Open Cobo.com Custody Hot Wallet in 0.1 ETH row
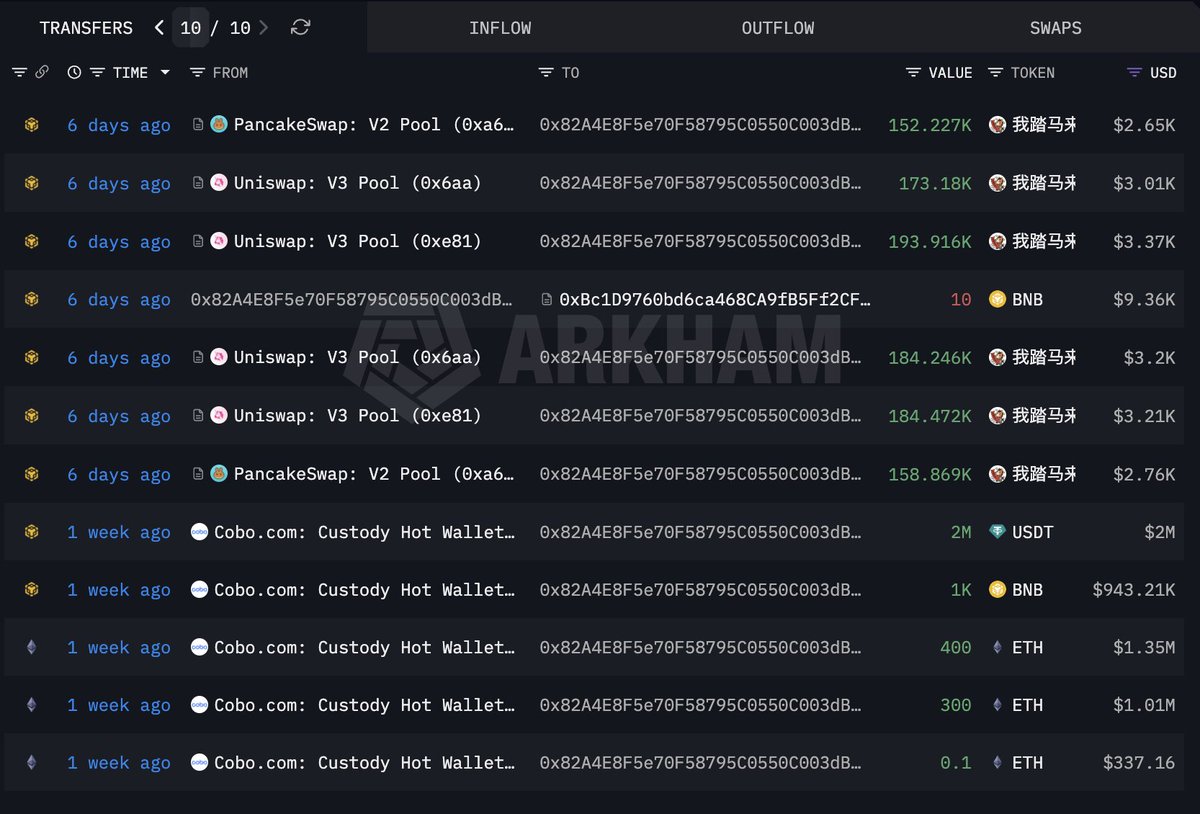This screenshot has width=1200, height=814. (x=365, y=763)
